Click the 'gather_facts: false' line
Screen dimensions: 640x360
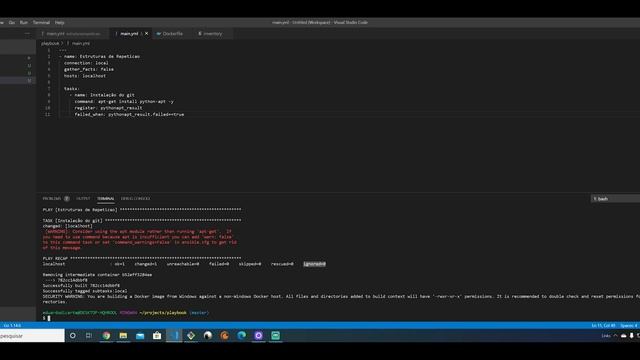89,69
